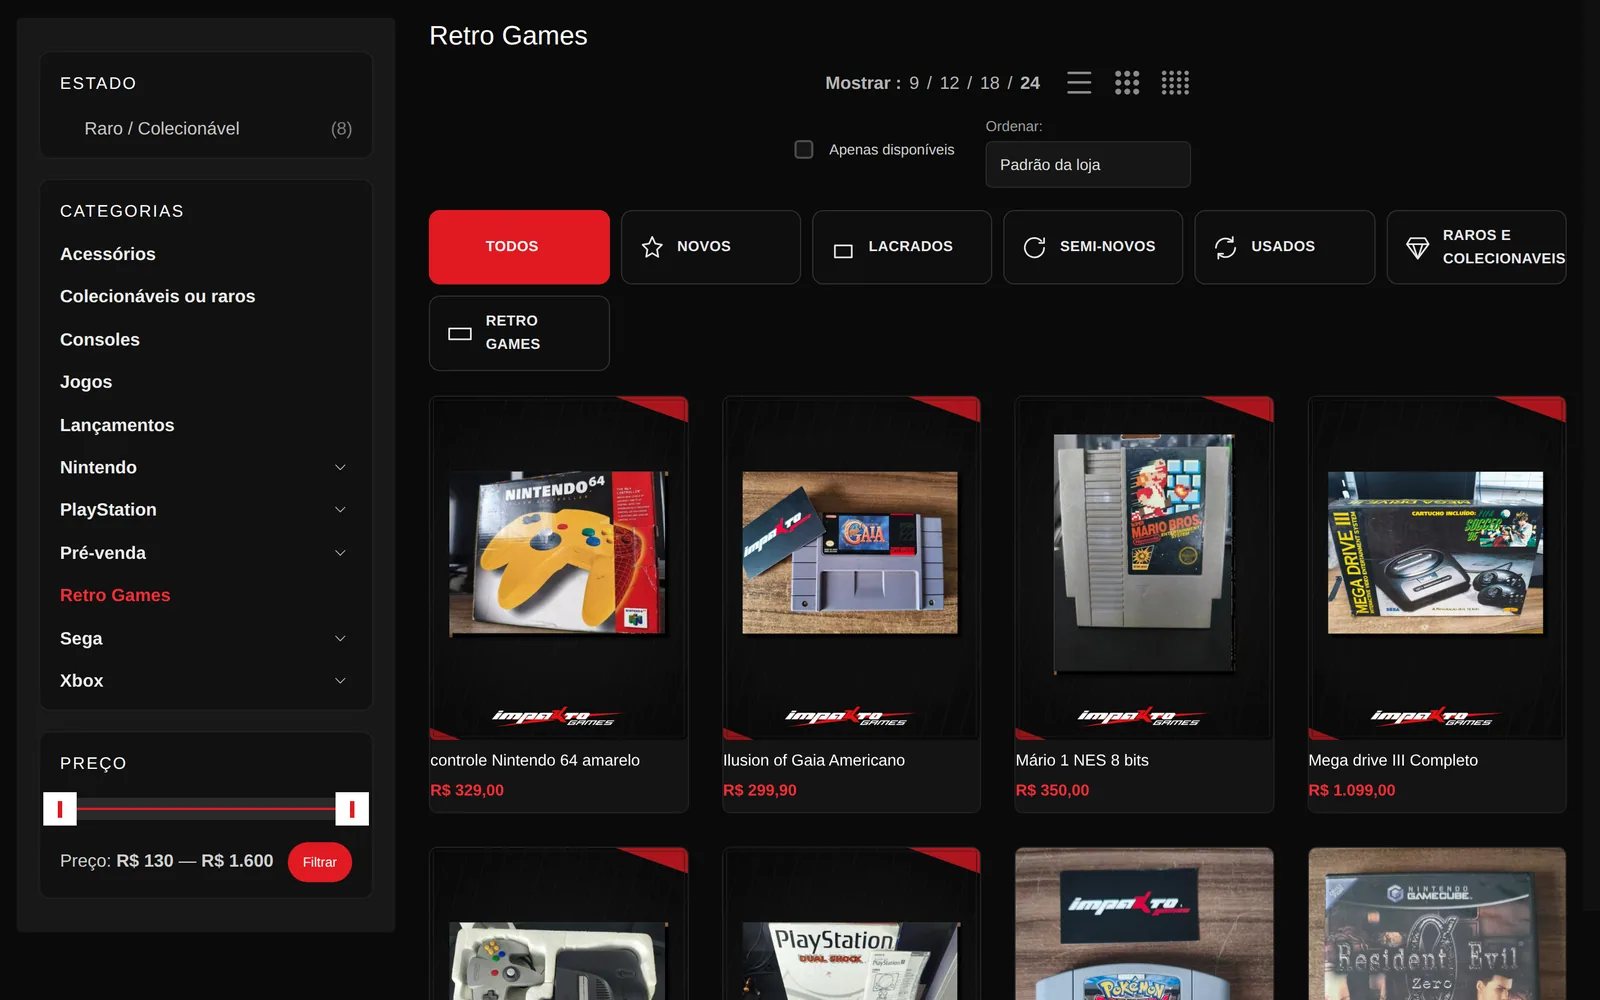Open the Retro Games category link

pyautogui.click(x=115, y=595)
